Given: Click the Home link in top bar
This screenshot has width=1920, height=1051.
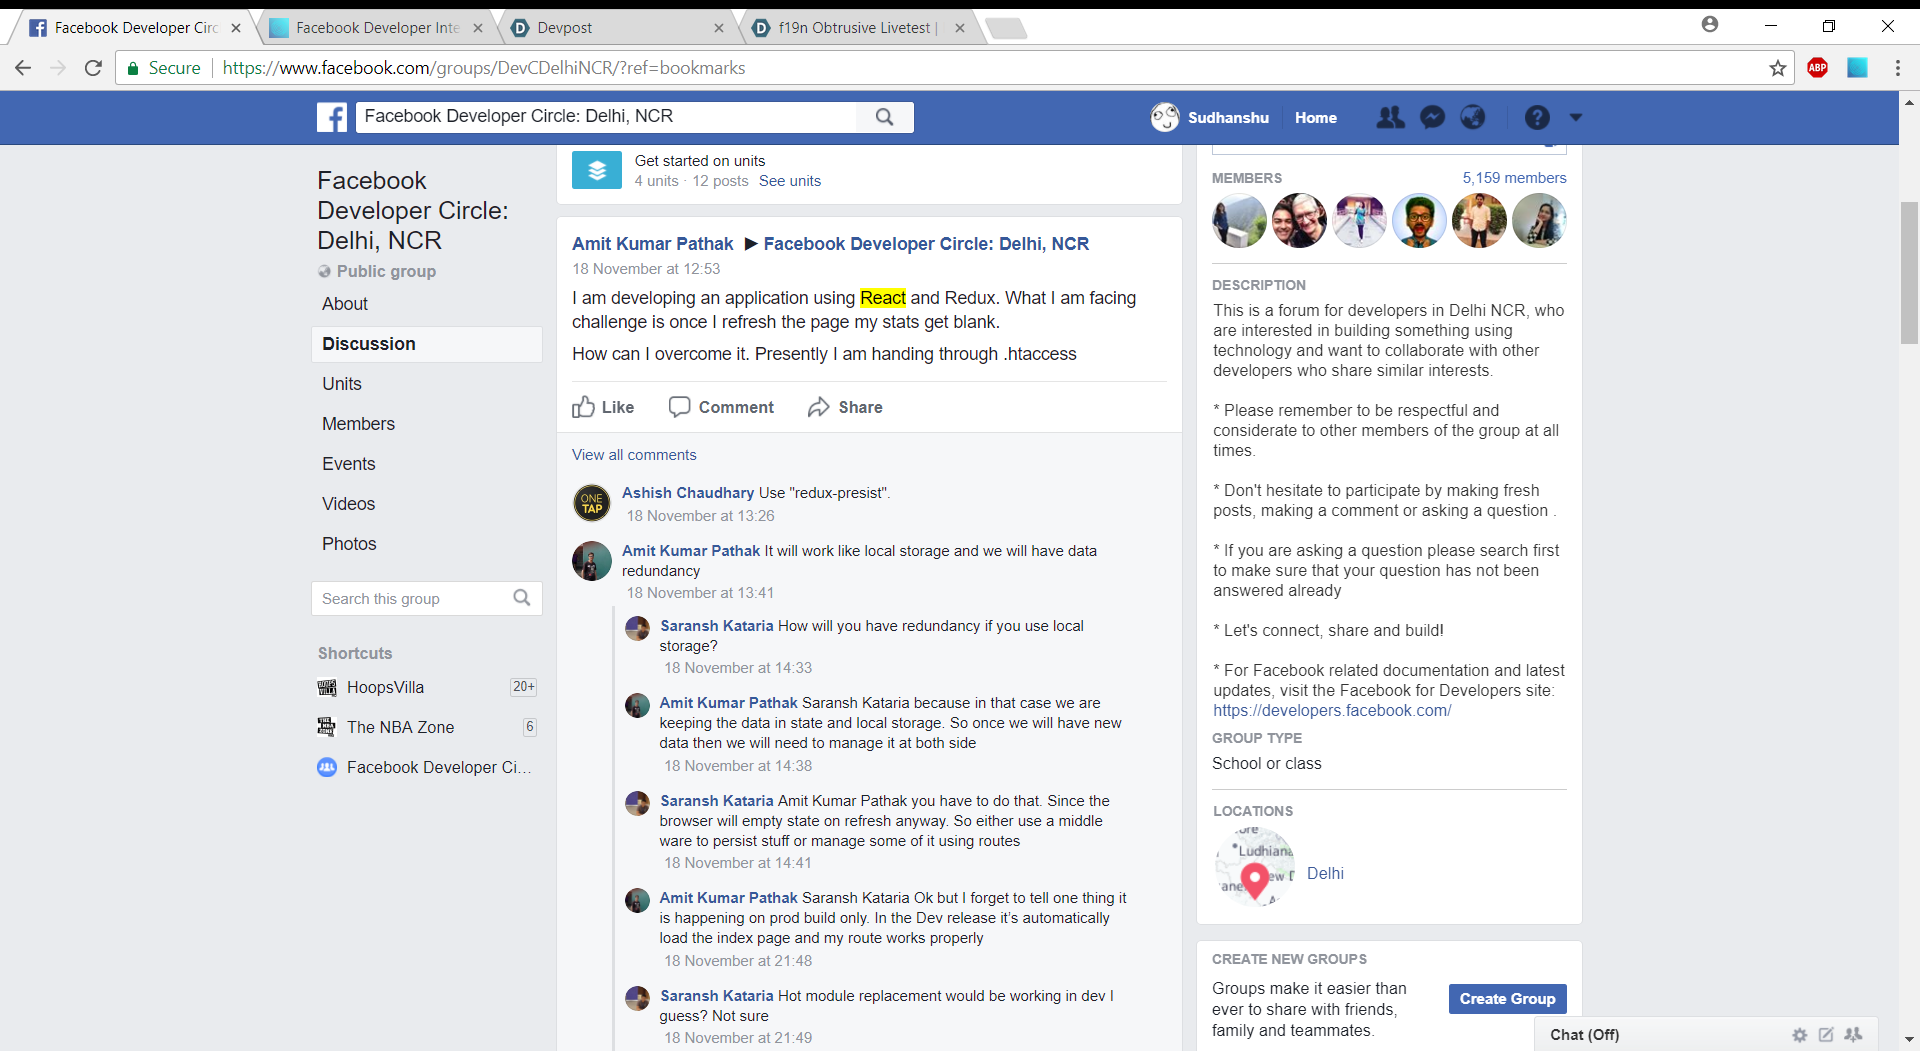Looking at the screenshot, I should coord(1316,117).
